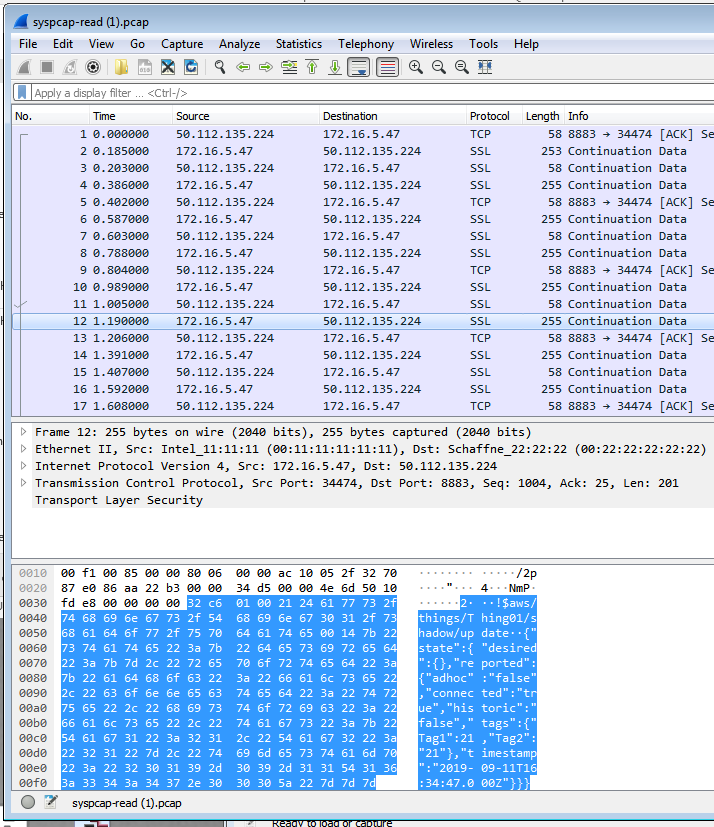Open the Wireless menu
Viewport: 714px width, 827px height.
tap(431, 44)
